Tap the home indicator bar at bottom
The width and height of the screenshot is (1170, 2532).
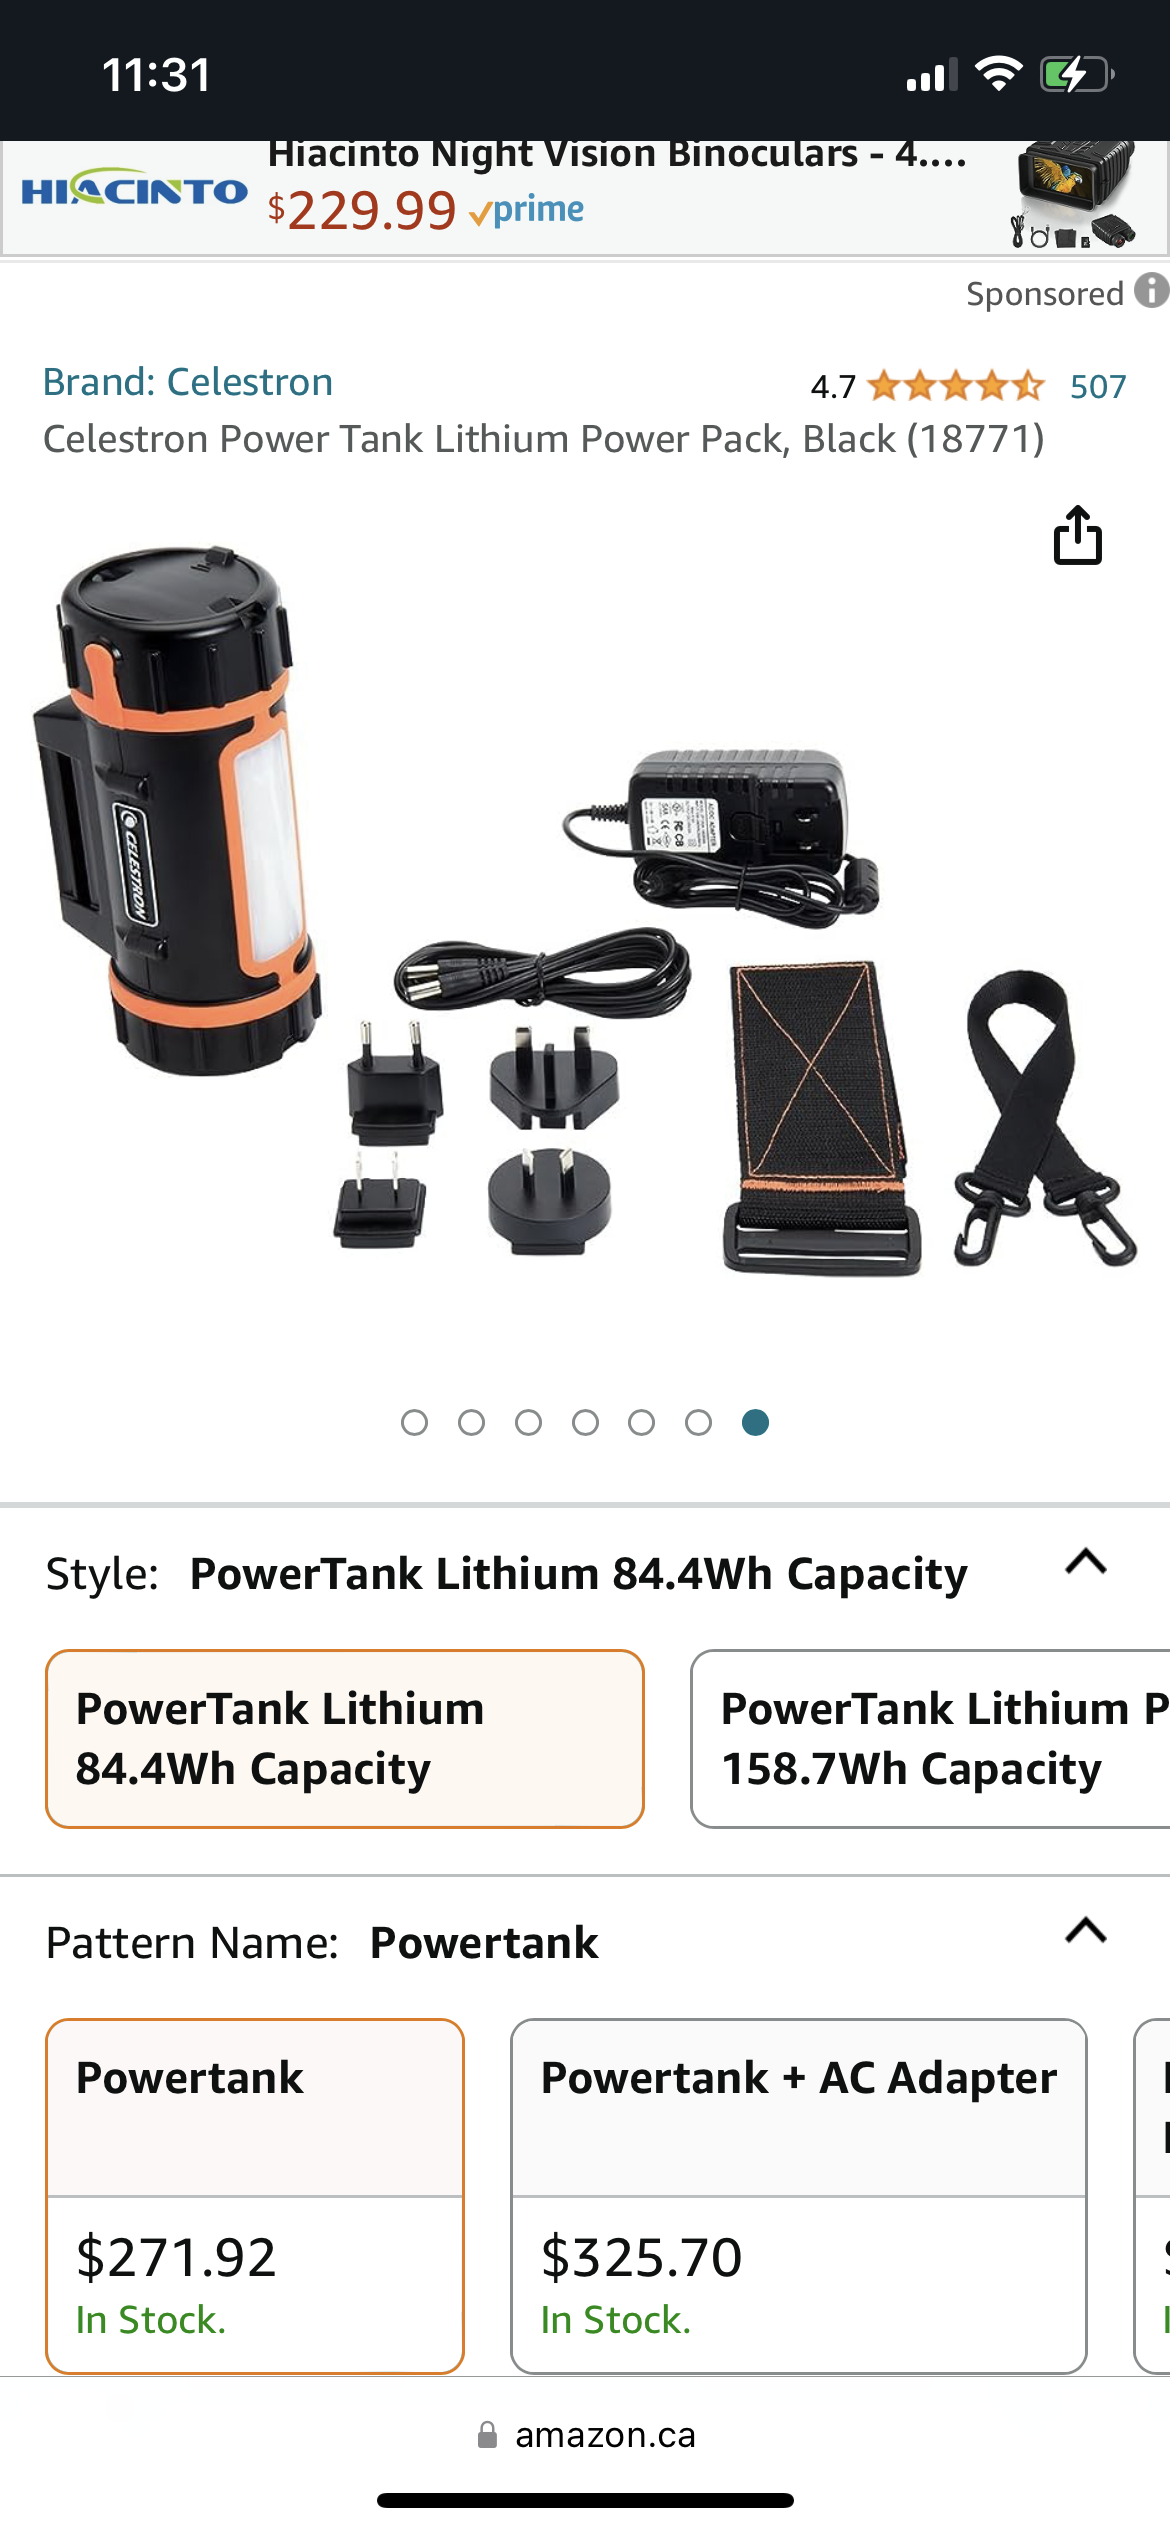pos(585,2501)
